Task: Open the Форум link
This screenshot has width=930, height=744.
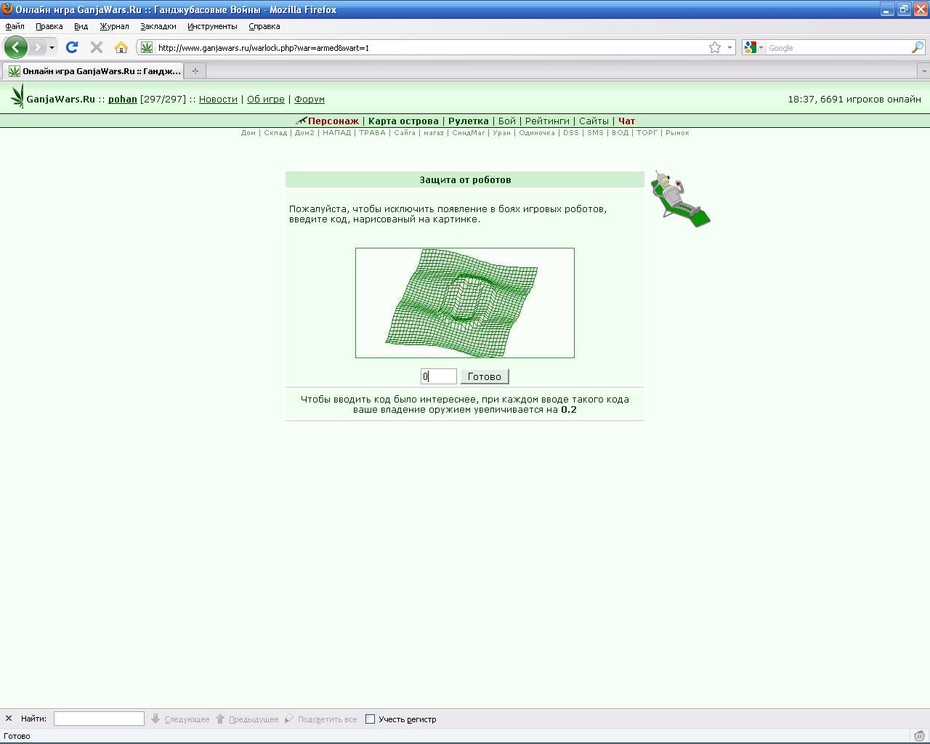Action: point(309,99)
